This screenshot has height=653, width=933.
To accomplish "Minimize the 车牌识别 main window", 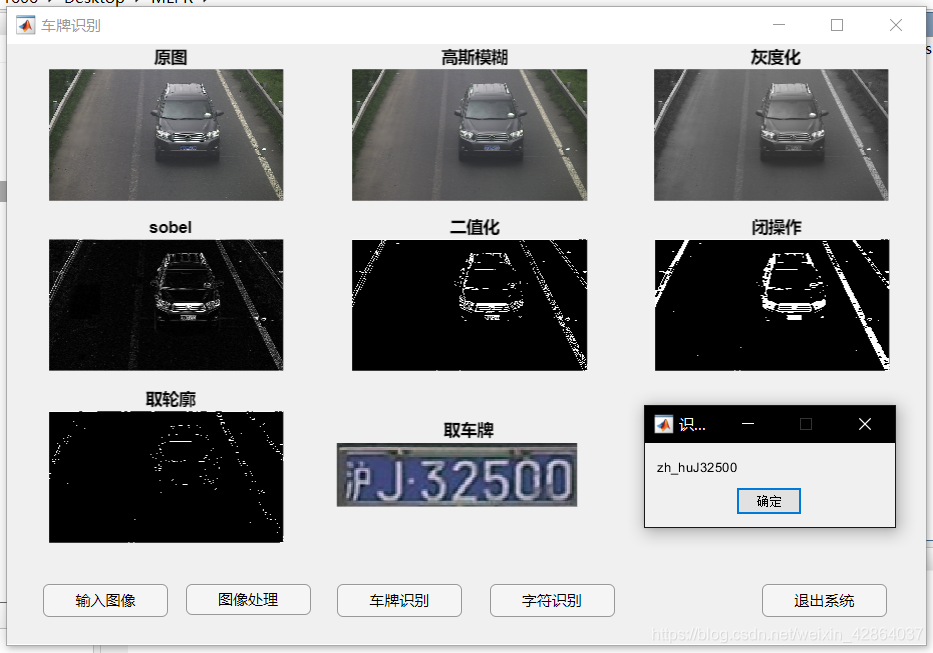I will (779, 25).
